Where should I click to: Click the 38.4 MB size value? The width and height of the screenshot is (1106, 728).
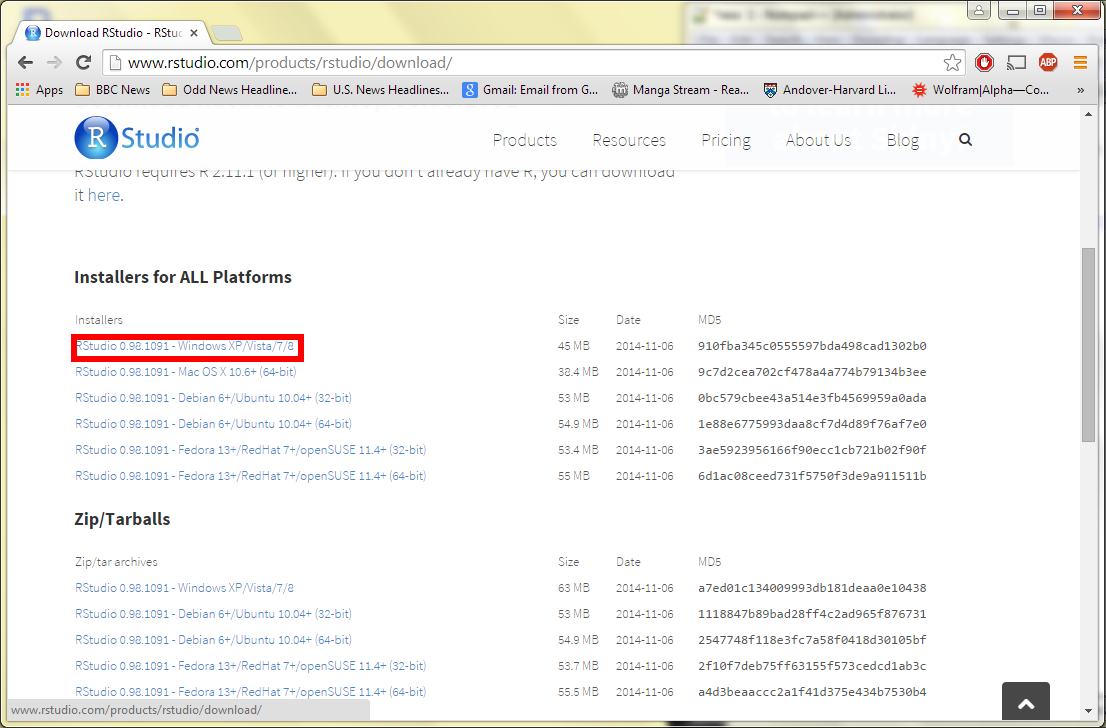pyautogui.click(x=578, y=372)
